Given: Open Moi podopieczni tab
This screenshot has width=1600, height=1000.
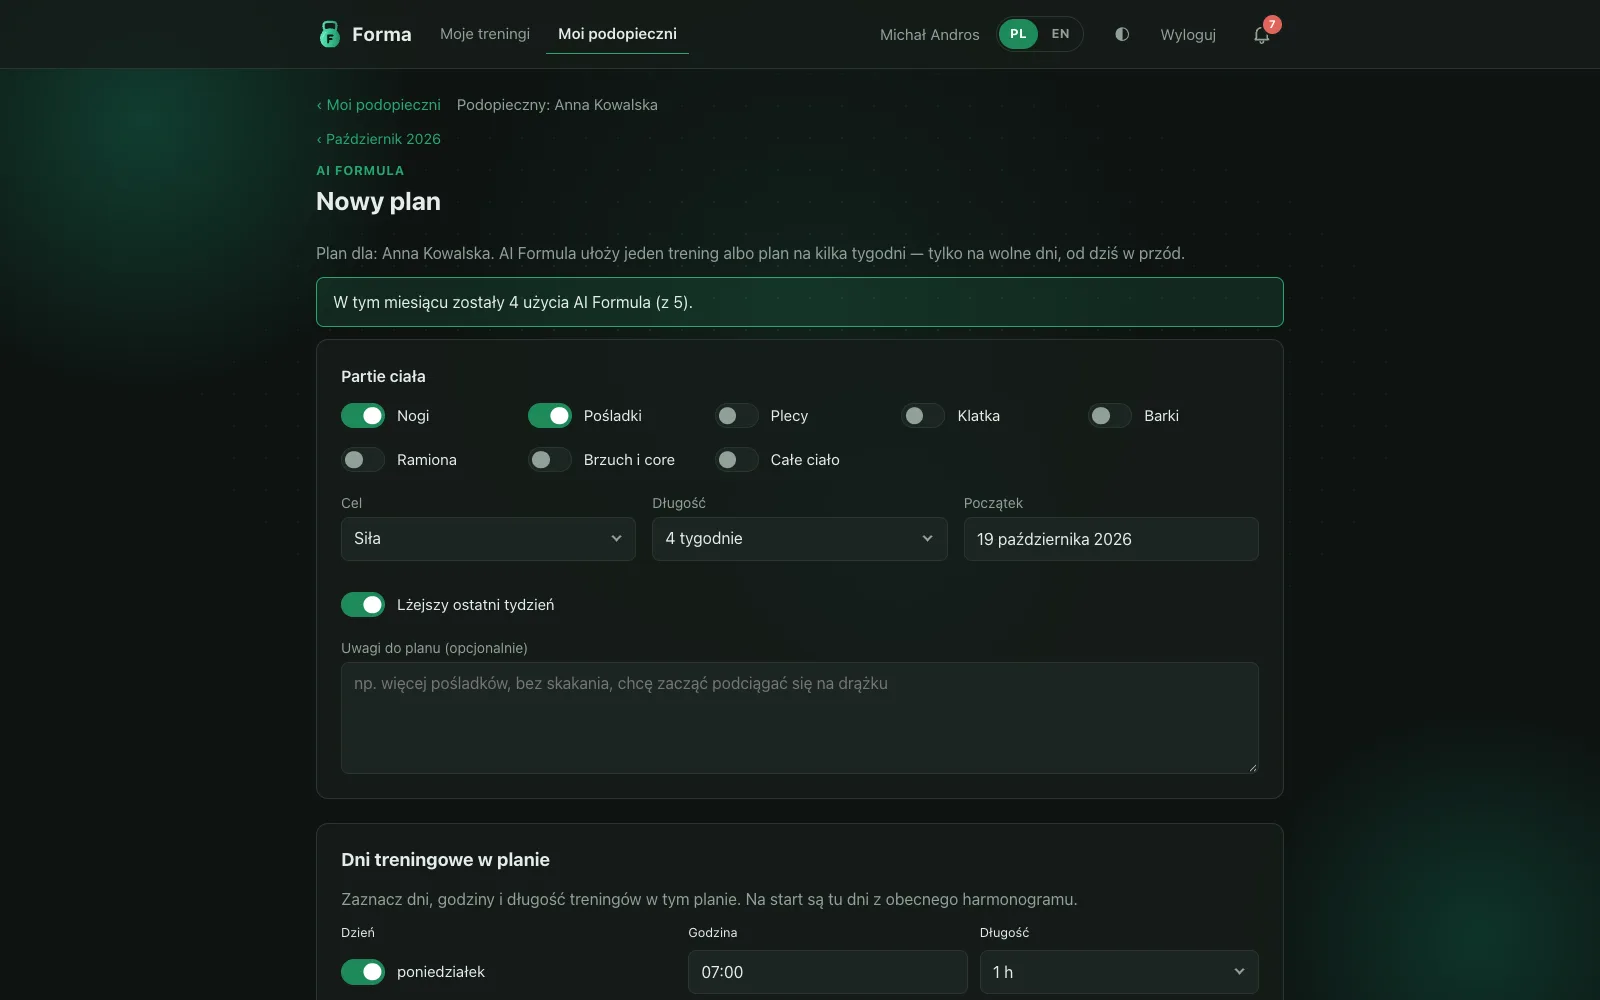Looking at the screenshot, I should click(x=617, y=34).
